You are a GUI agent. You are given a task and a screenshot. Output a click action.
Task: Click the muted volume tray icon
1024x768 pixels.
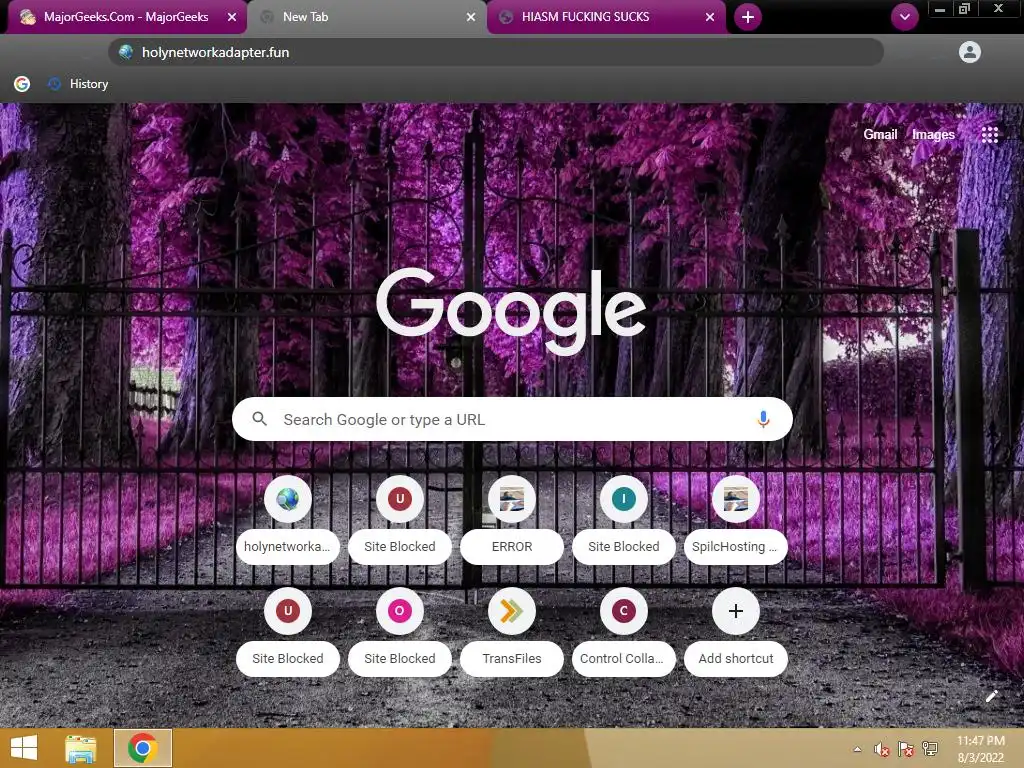tap(882, 750)
